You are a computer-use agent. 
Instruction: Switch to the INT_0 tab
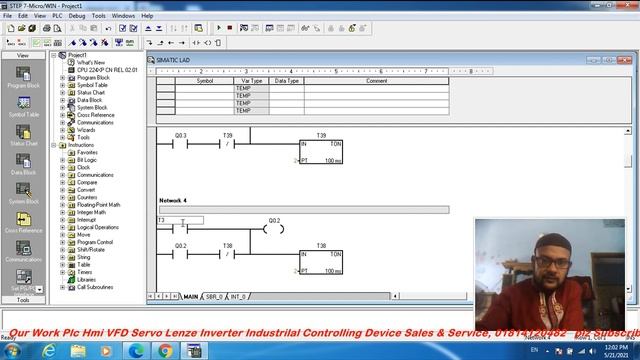[238, 296]
